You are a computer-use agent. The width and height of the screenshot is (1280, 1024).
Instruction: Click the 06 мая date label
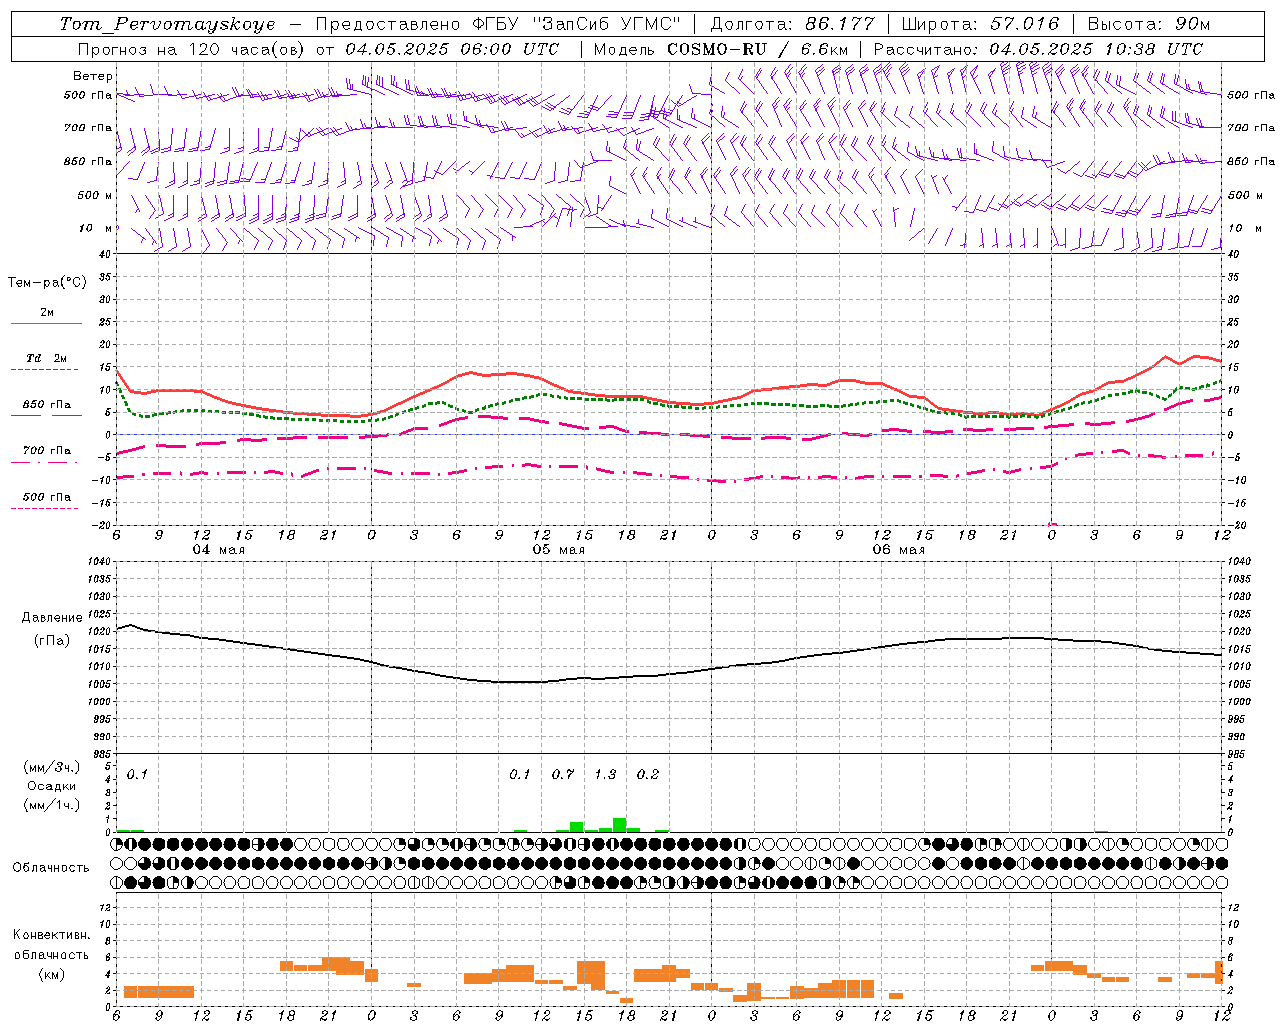(x=898, y=550)
